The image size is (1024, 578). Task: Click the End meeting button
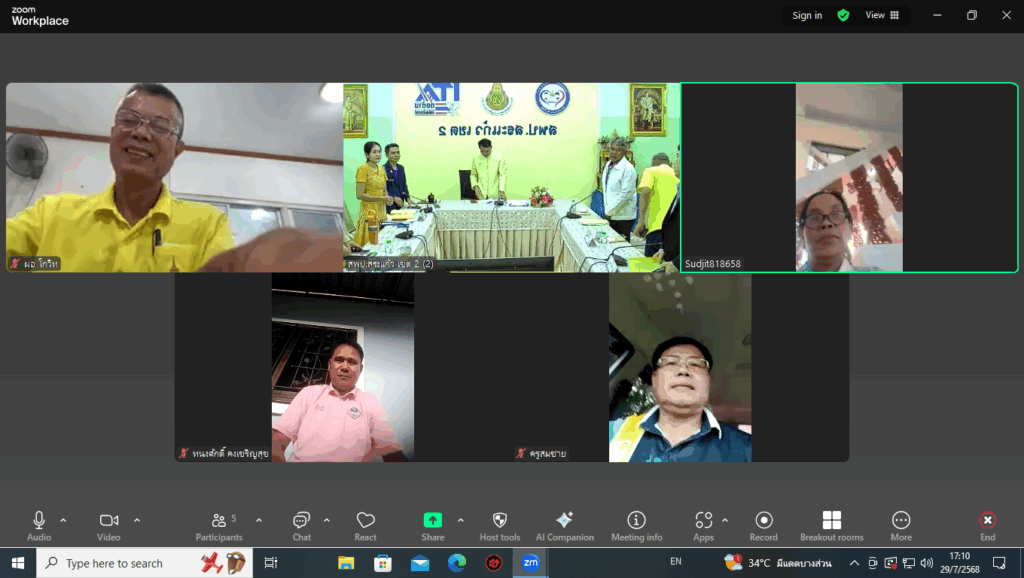(987, 525)
